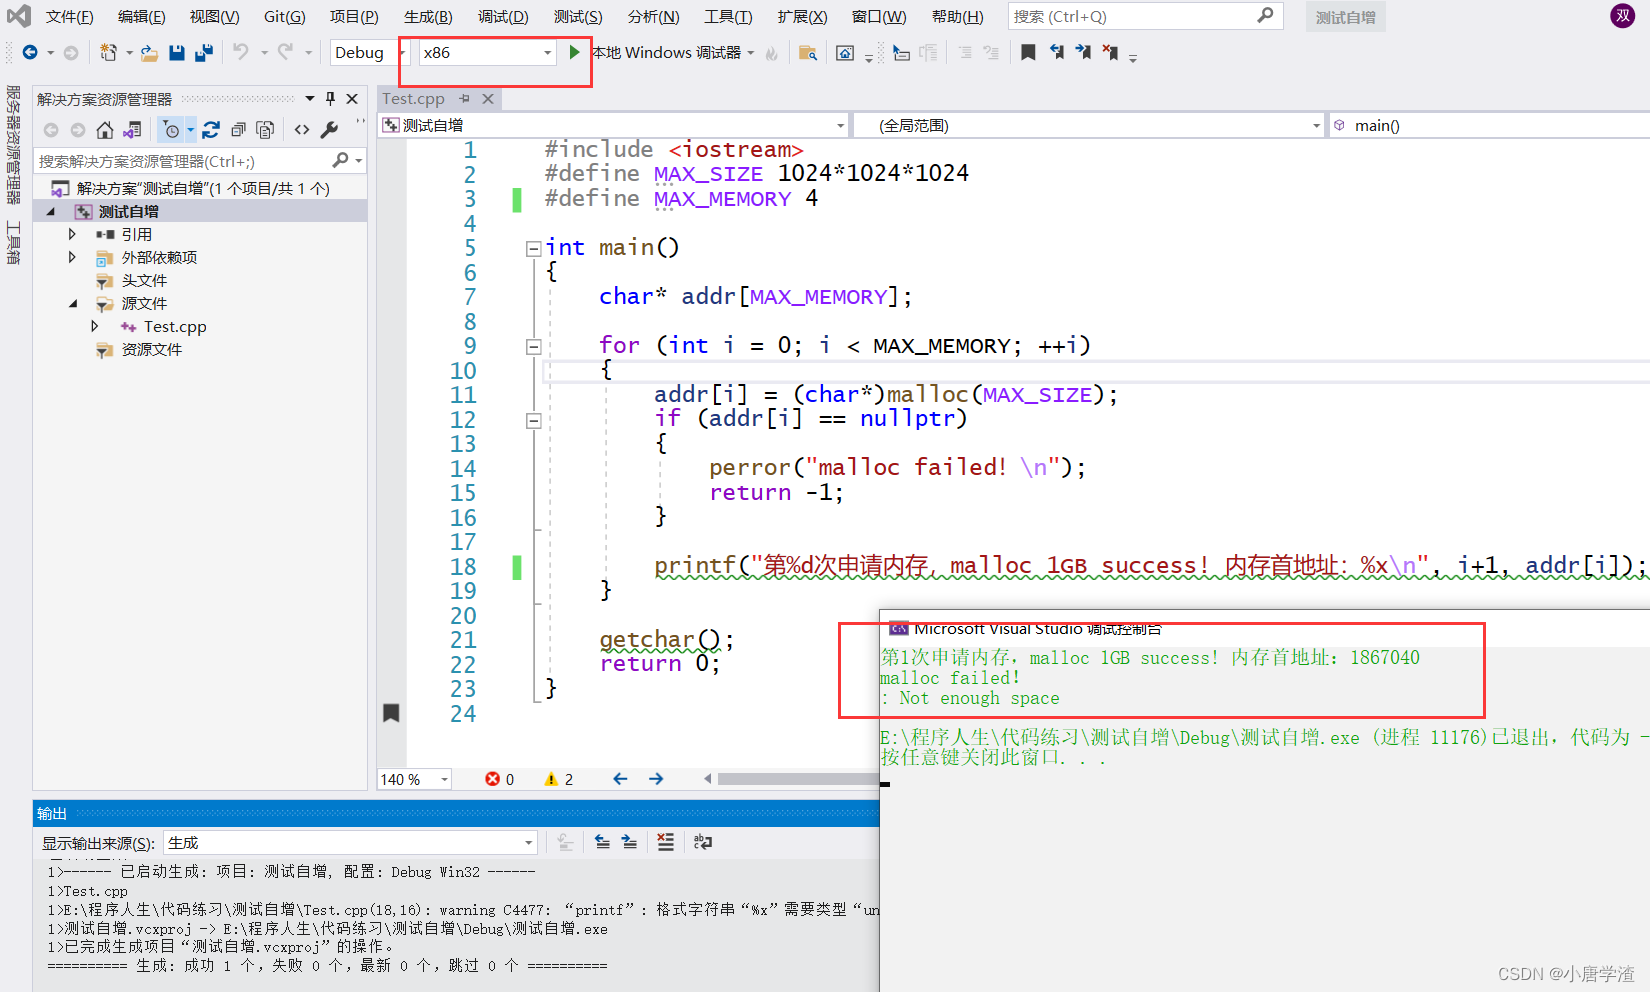This screenshot has width=1650, height=992.
Task: Select the Test.cpp editor tab
Action: pyautogui.click(x=413, y=98)
